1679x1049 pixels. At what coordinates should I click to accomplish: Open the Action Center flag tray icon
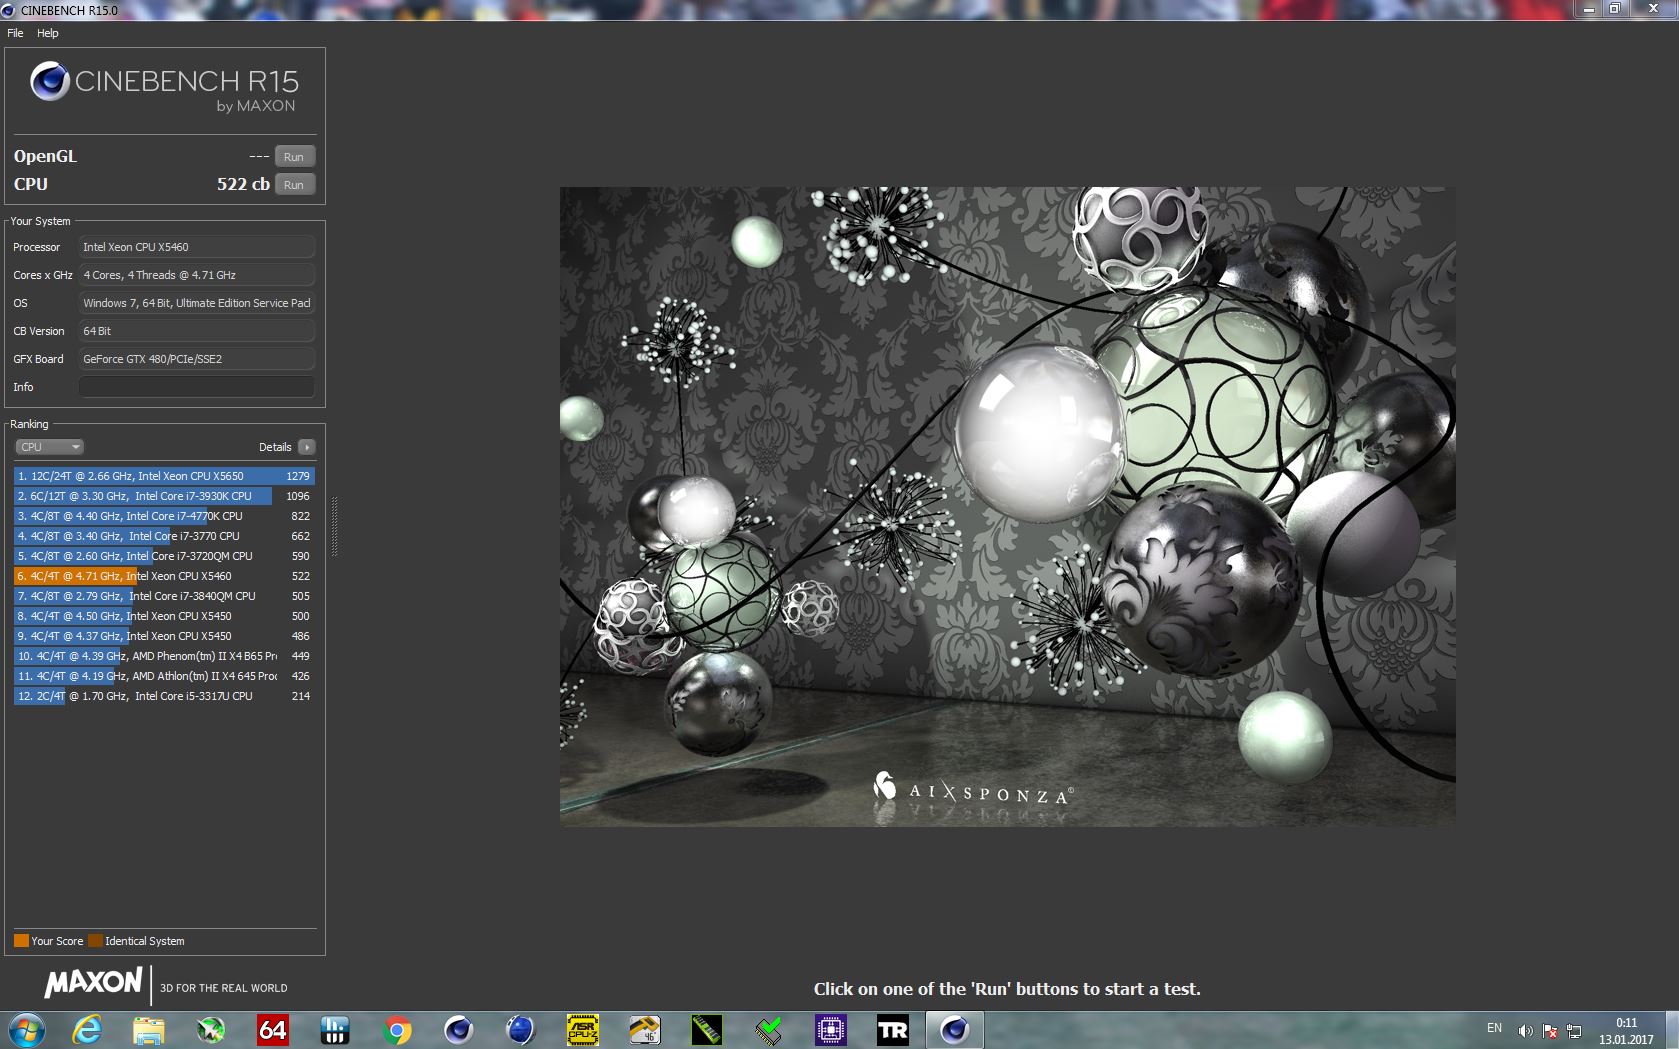click(x=1550, y=1030)
